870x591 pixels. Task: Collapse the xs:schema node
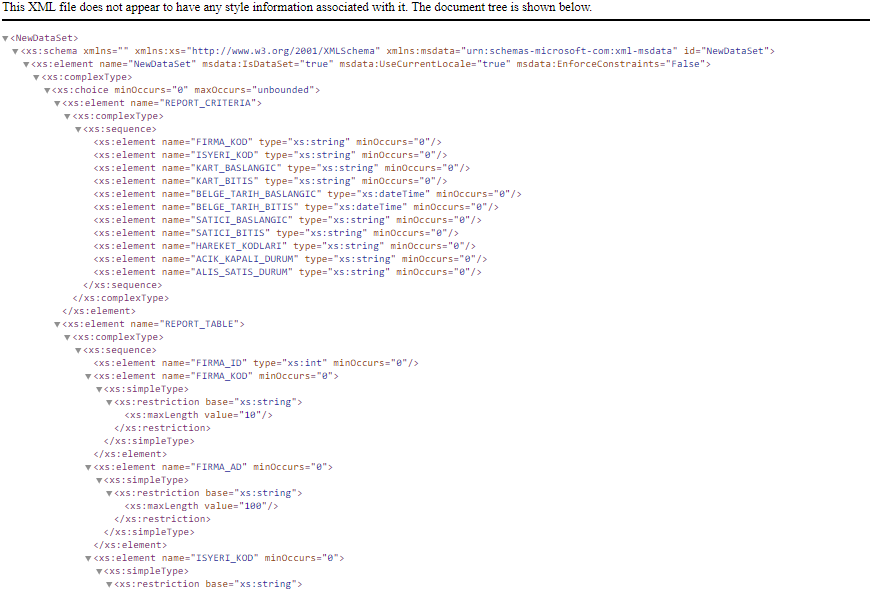[16, 51]
